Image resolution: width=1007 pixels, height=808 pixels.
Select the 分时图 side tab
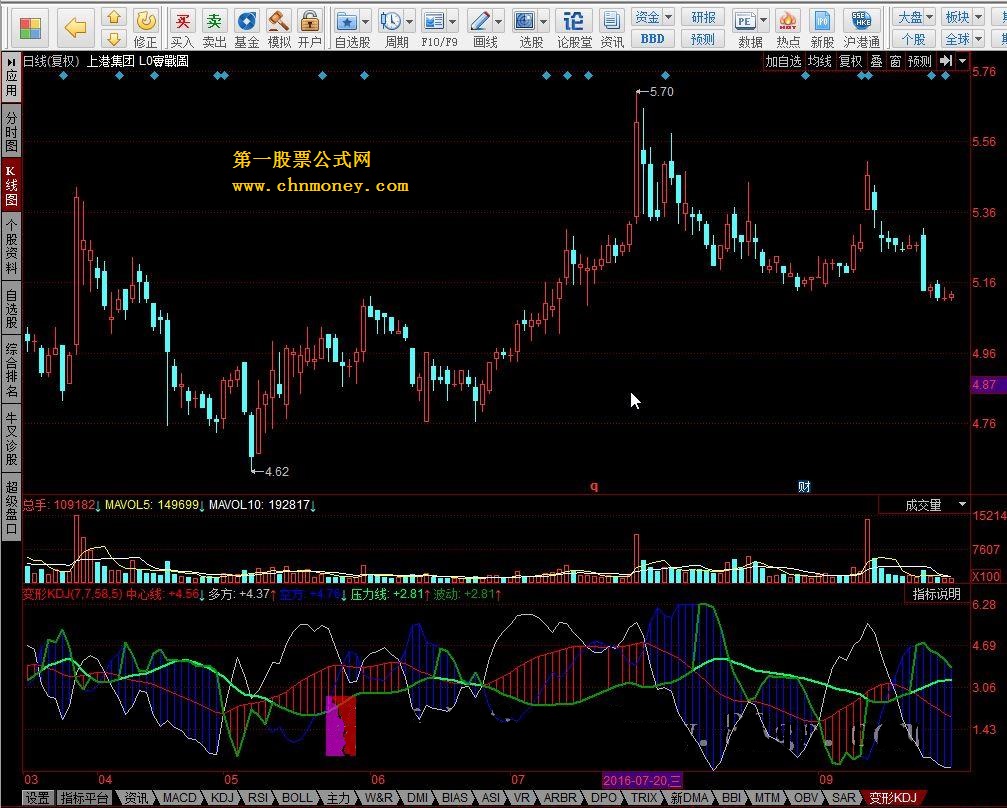coord(11,131)
